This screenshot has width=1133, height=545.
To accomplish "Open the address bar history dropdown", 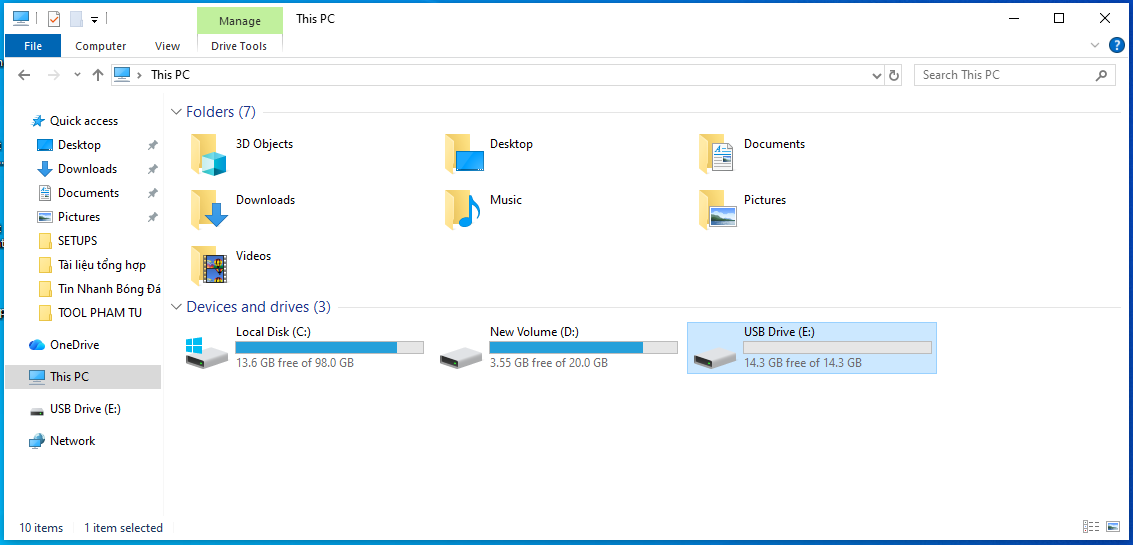I will (x=875, y=75).
